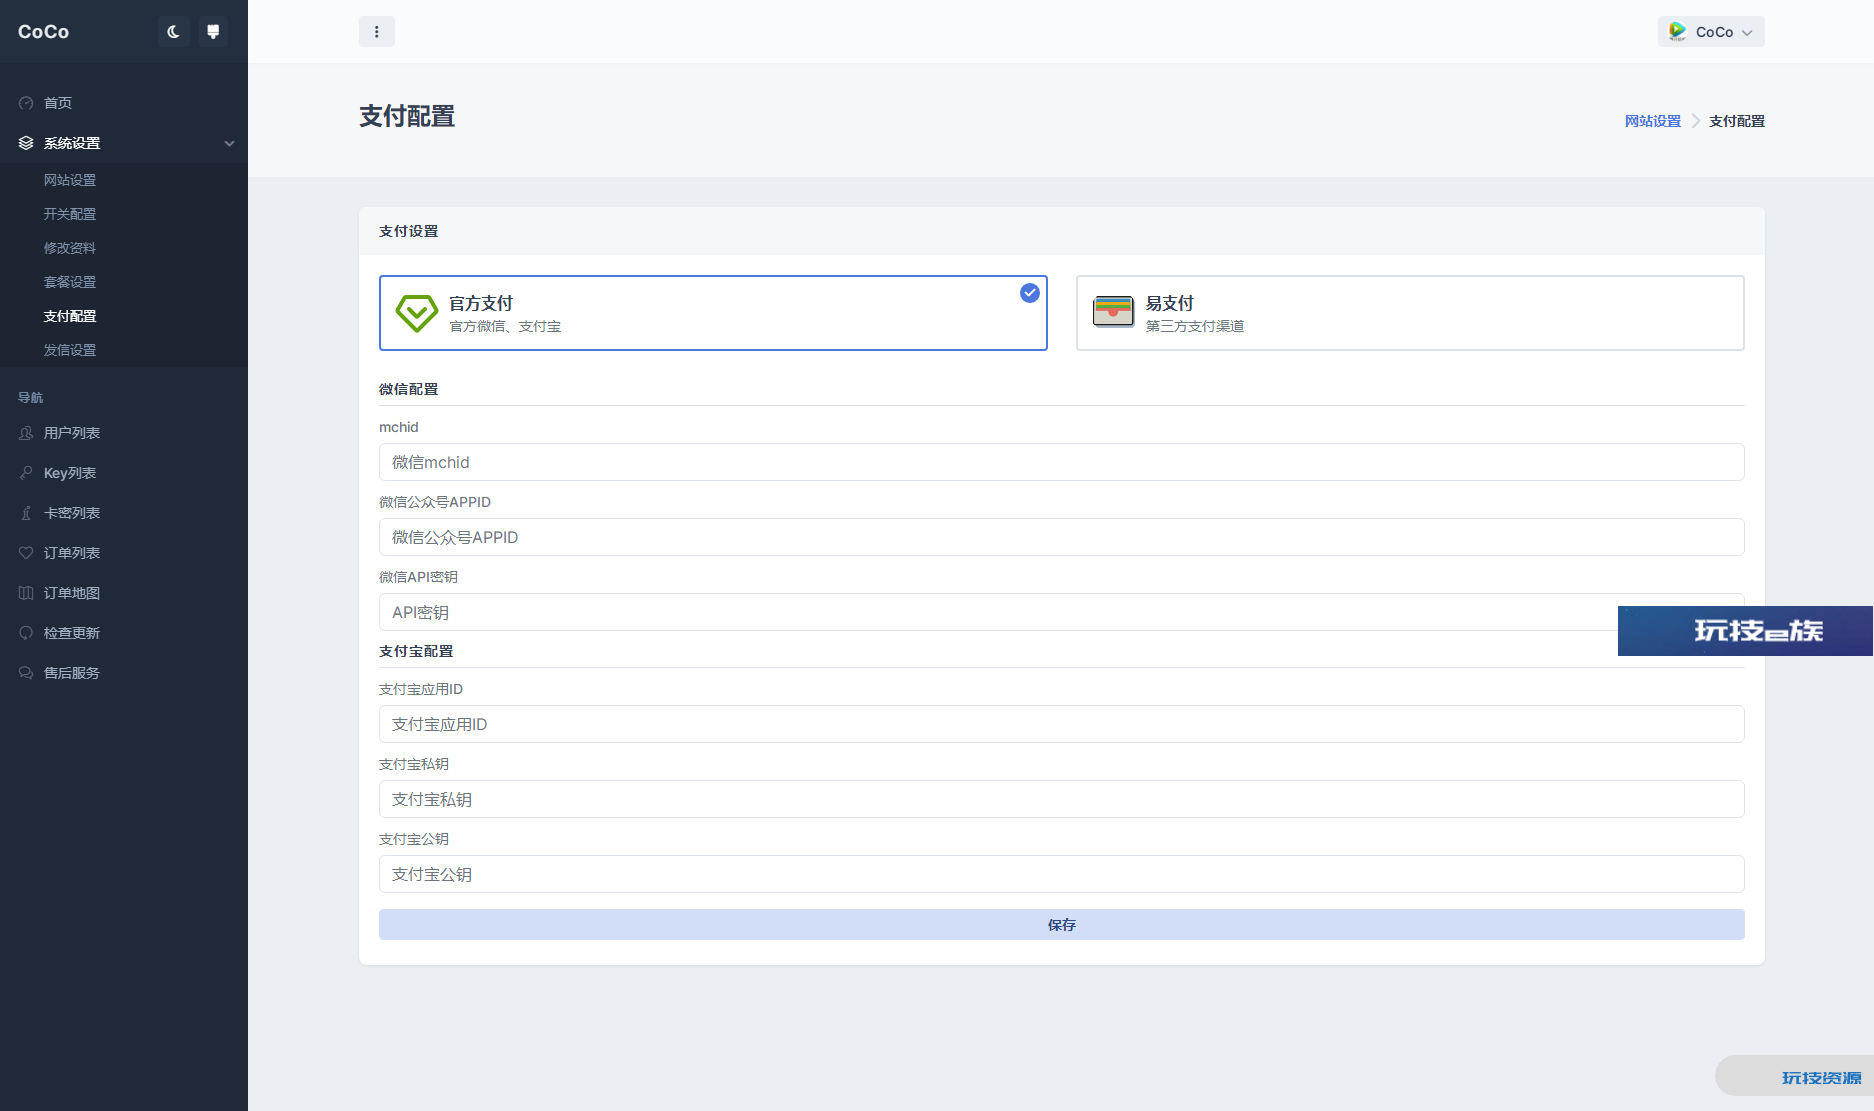Viewport: 1874px width, 1111px height.
Task: Click the 售后服务 chat icon
Action: 26,673
